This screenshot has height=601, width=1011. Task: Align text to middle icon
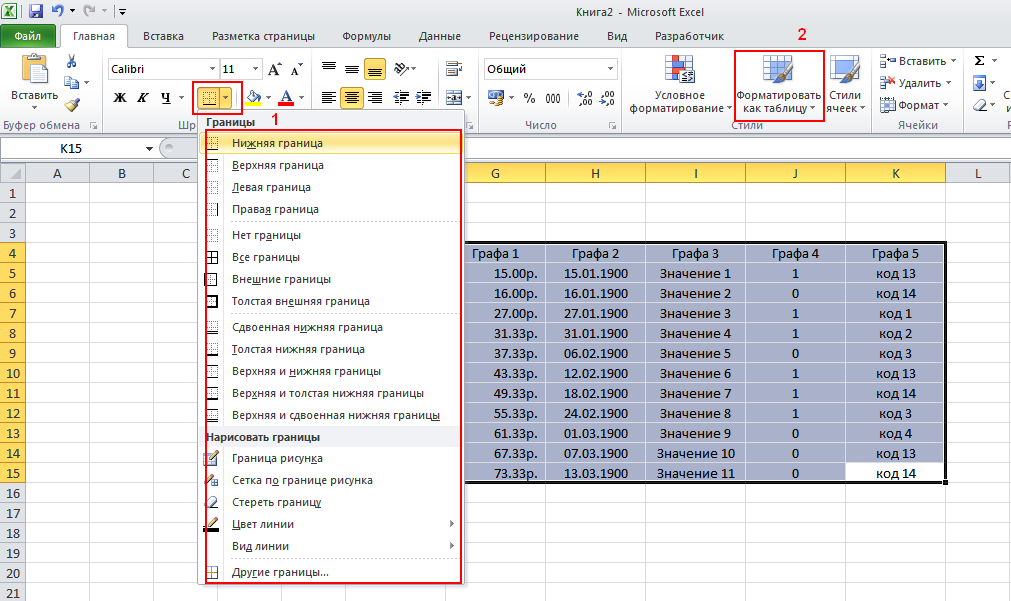tap(352, 68)
